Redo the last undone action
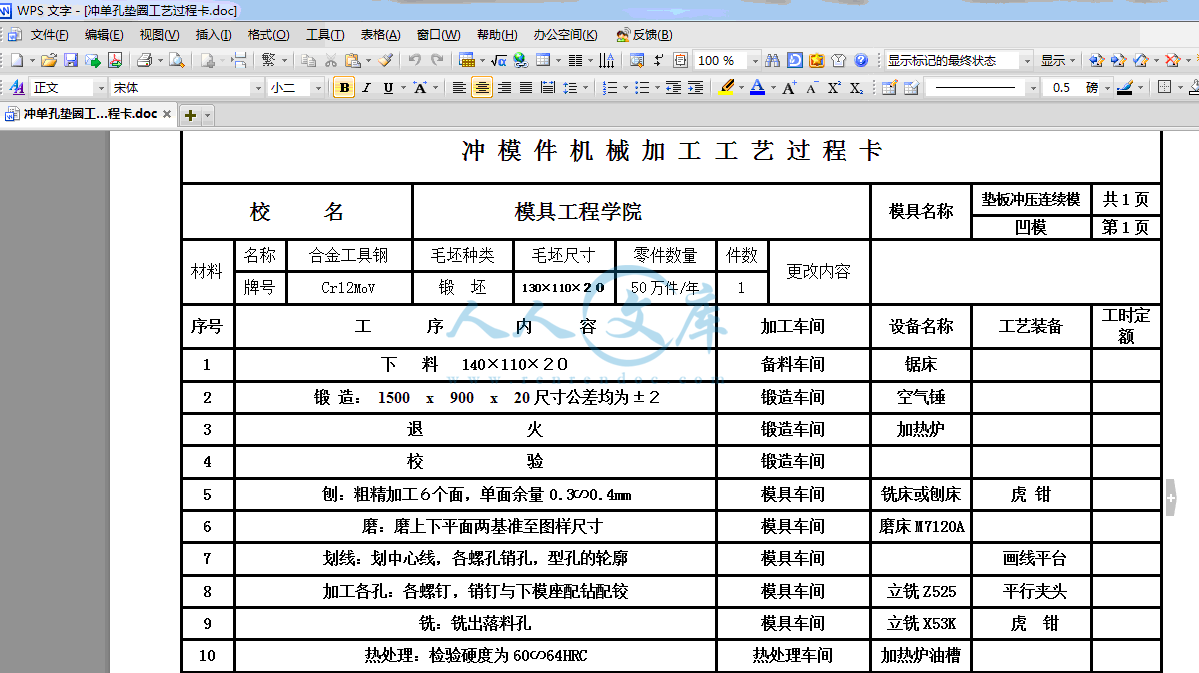Image resolution: width=1199 pixels, height=673 pixels. coord(437,60)
